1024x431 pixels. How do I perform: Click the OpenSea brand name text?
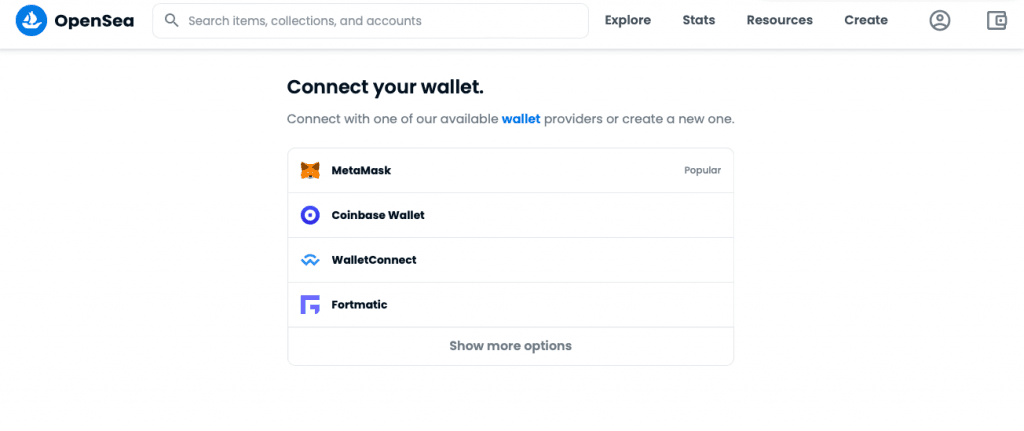94,20
